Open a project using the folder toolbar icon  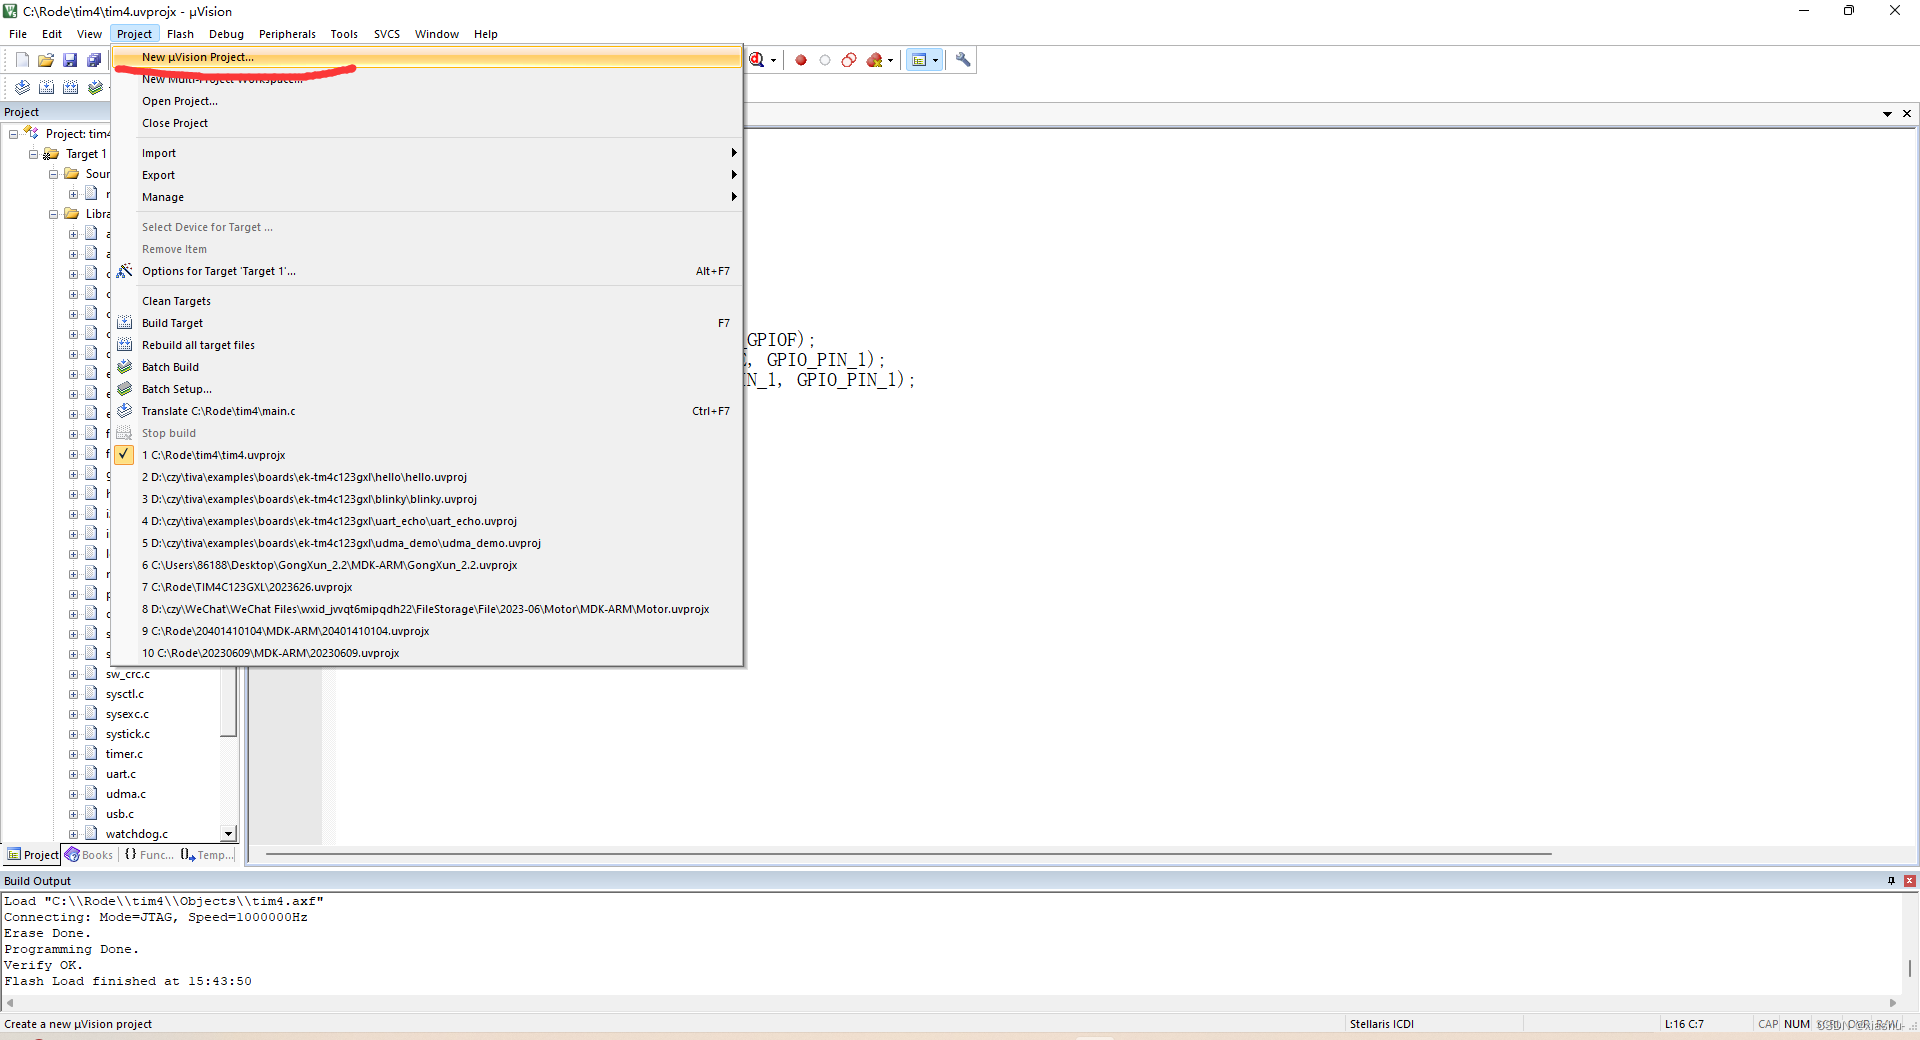(x=46, y=59)
